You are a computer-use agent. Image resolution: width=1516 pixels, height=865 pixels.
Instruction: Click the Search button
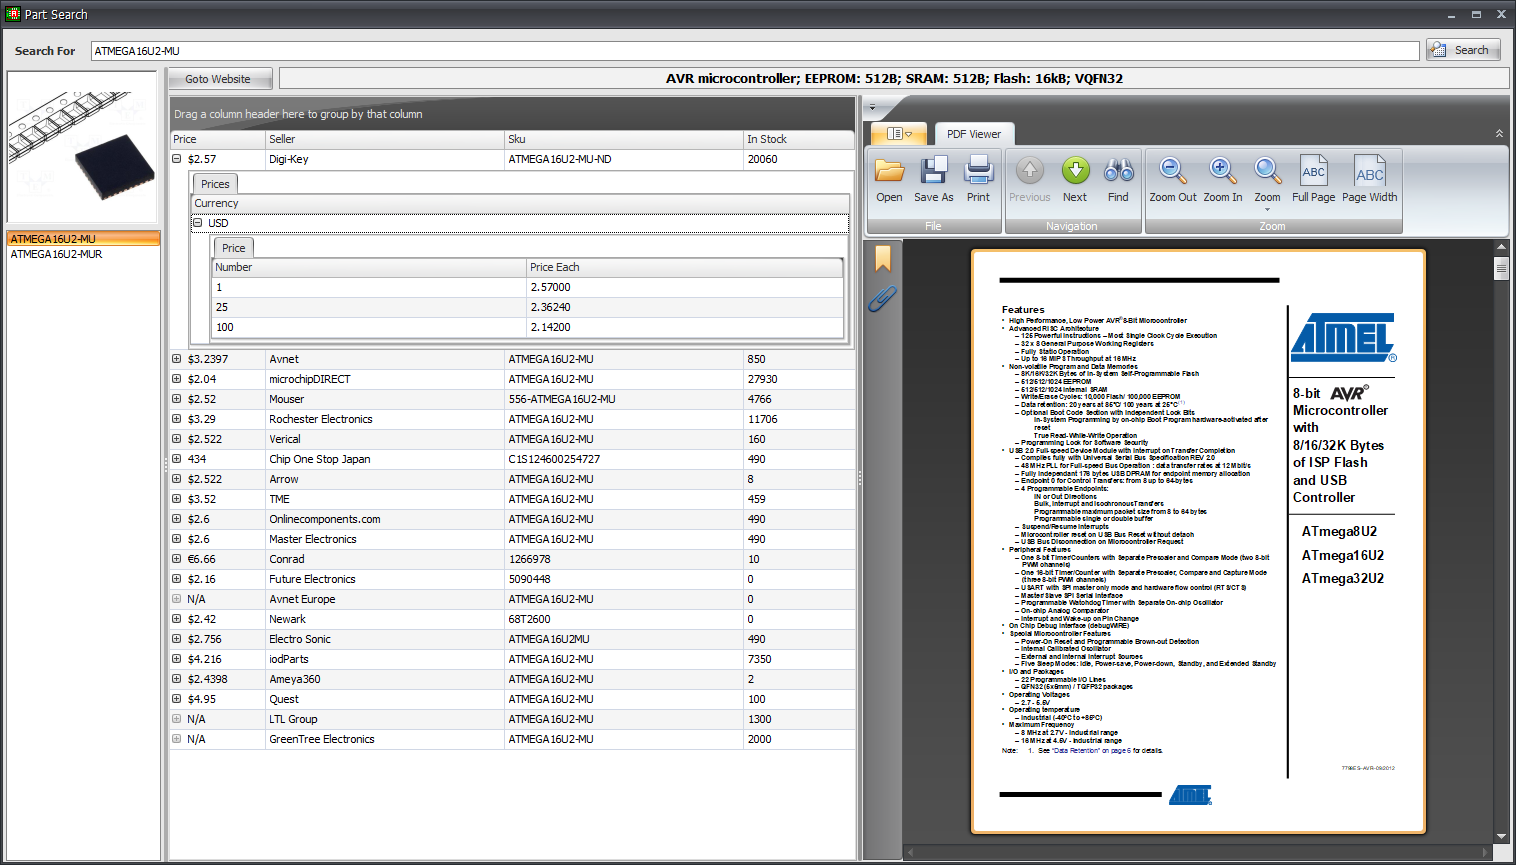click(x=1463, y=50)
